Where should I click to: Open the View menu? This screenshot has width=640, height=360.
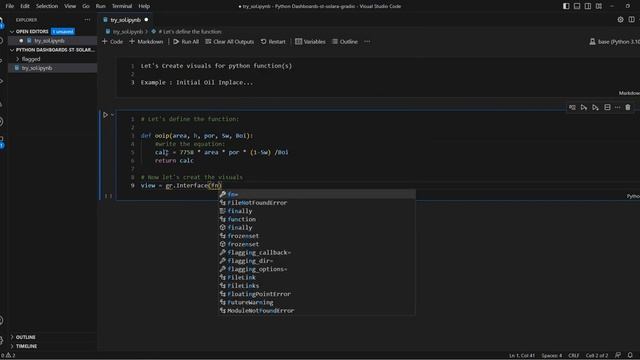point(70,6)
